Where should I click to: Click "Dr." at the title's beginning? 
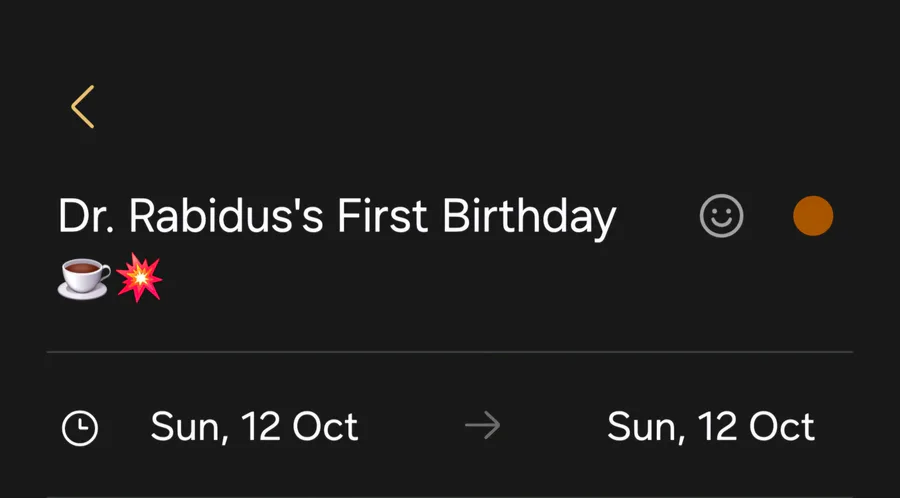[88, 216]
